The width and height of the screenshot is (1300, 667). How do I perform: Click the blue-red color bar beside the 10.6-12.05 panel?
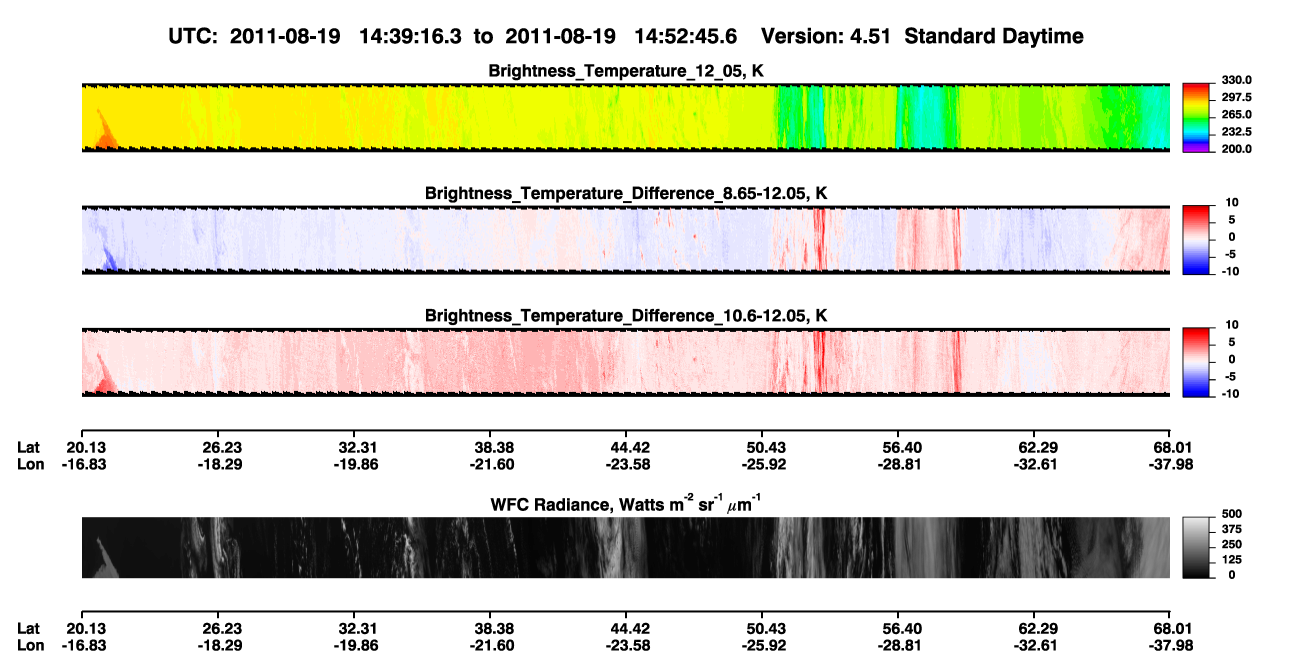point(1194,362)
